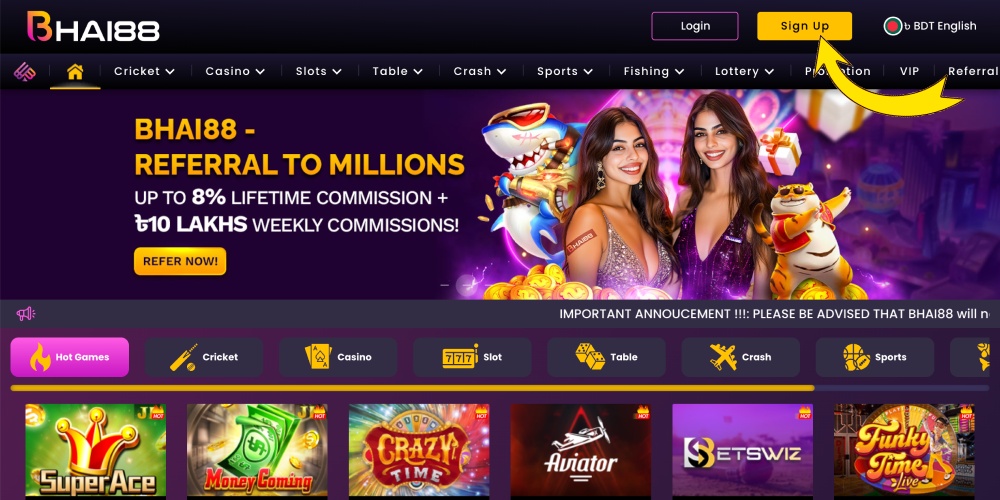Viewport: 1000px width, 500px height.
Task: Expand the Slots dropdown menu
Action: 318,71
